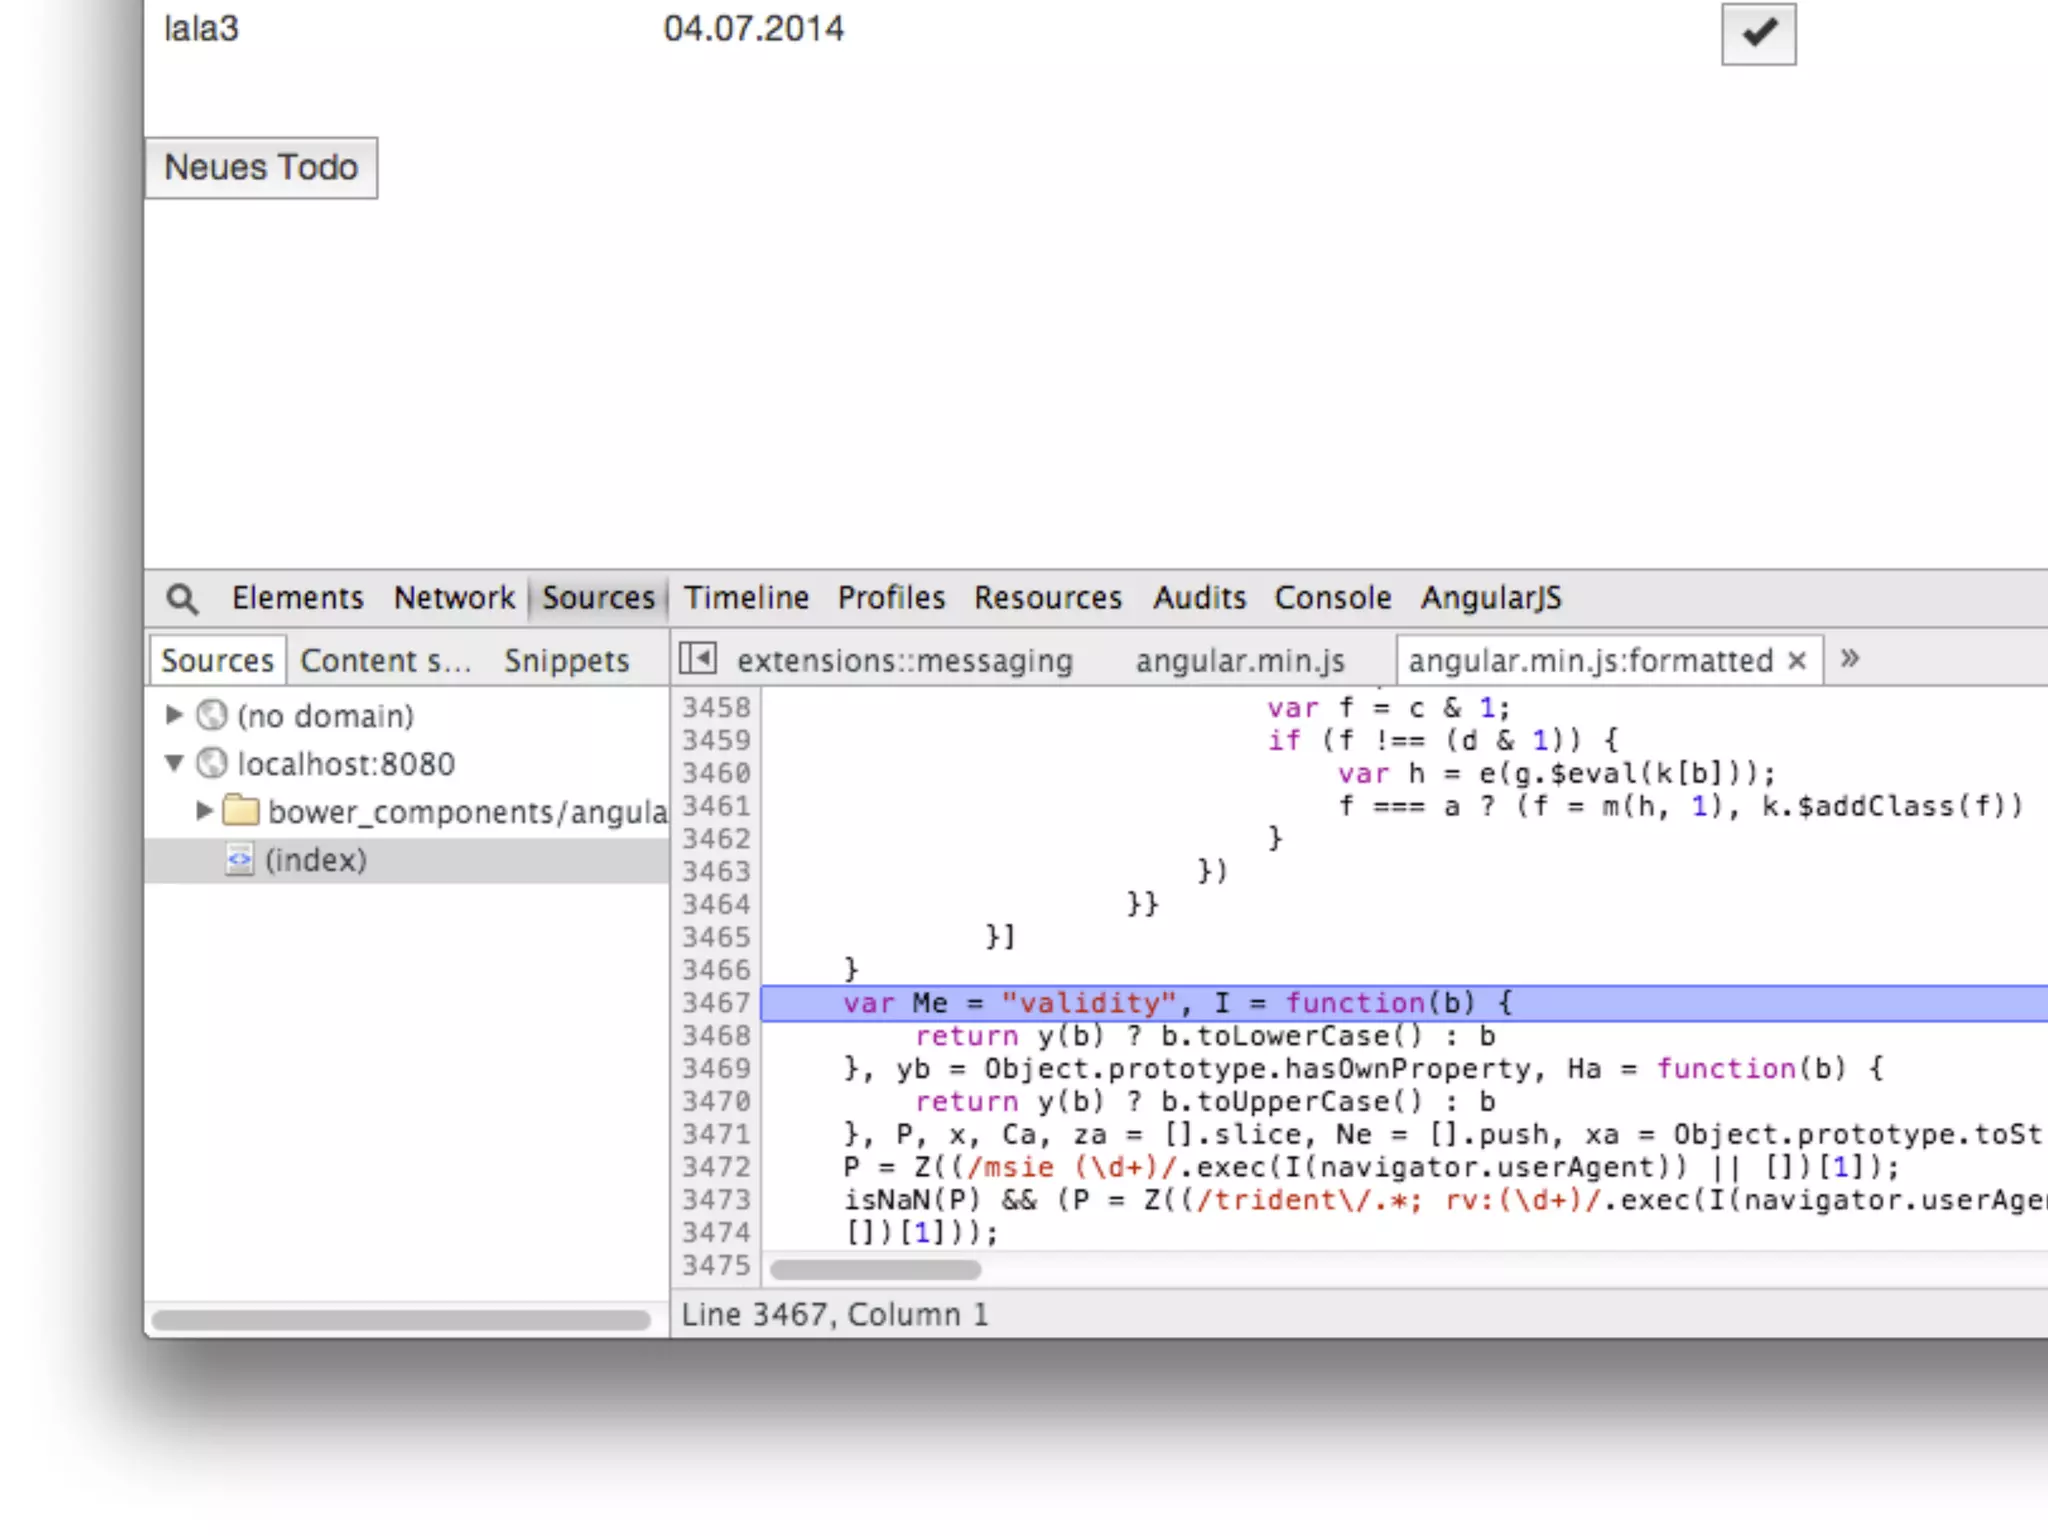Toggle the file navigator sidebar icon
Screen dimensions: 2048x1536
tap(697, 659)
